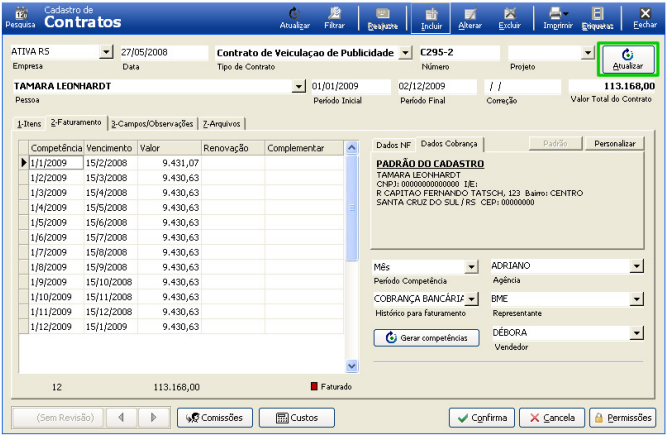Expand the Empresa dropdown
This screenshot has width=668, height=437.
point(107,52)
